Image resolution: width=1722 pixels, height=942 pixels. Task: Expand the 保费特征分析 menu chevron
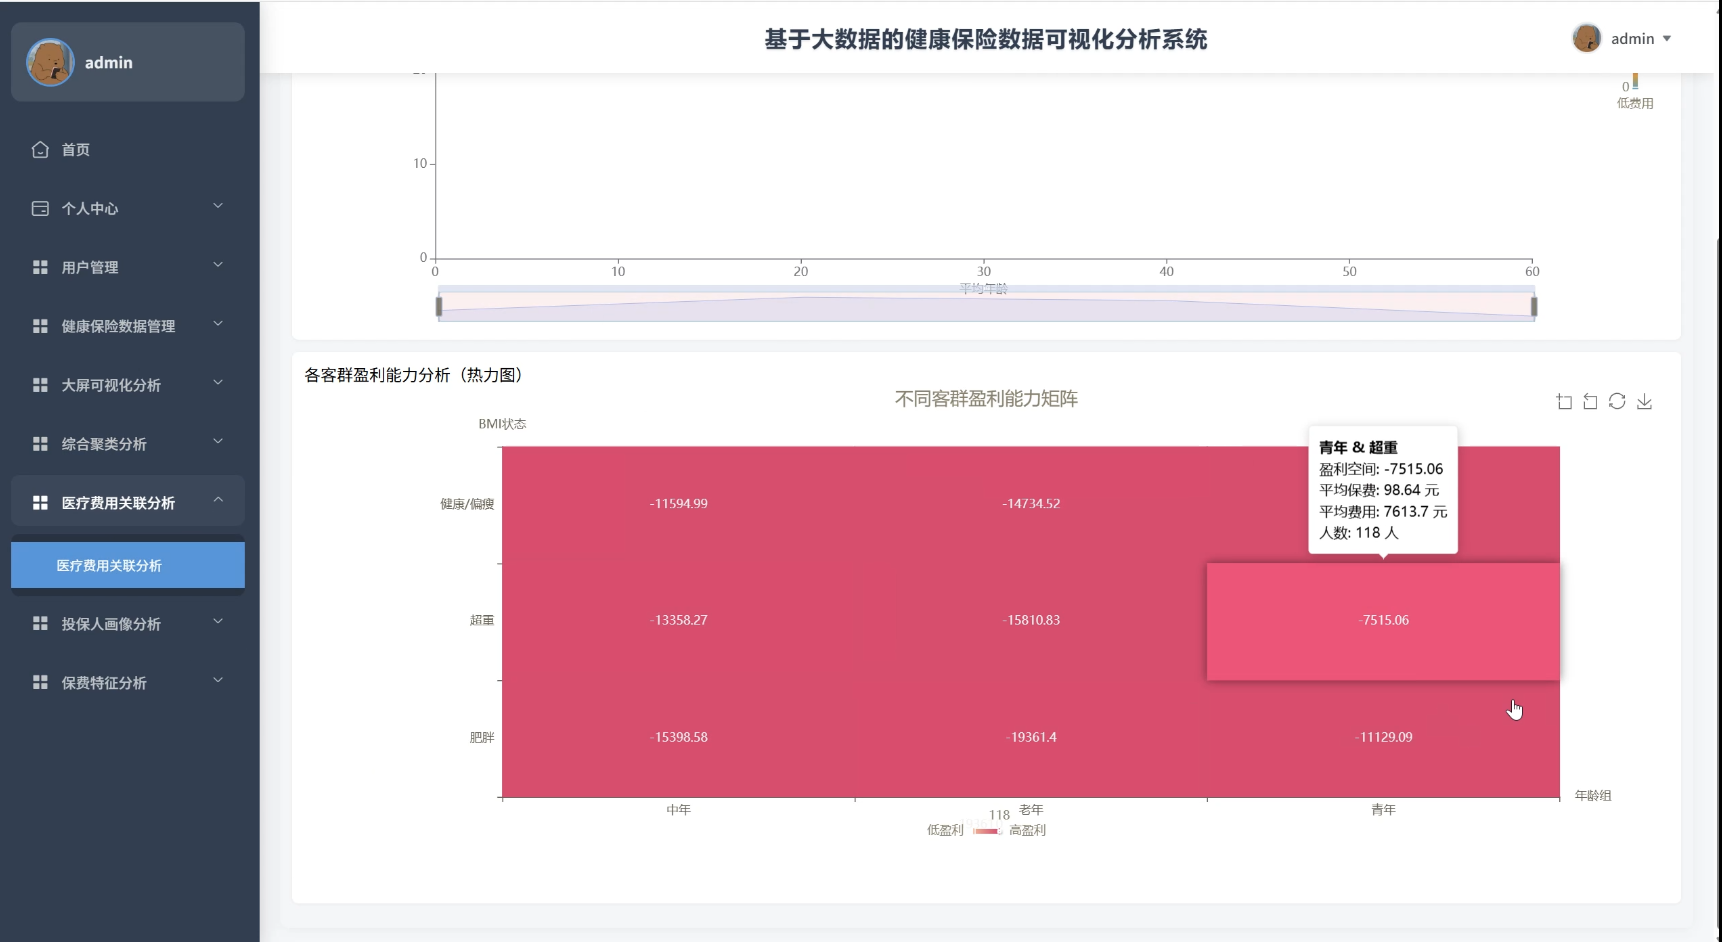(x=218, y=681)
